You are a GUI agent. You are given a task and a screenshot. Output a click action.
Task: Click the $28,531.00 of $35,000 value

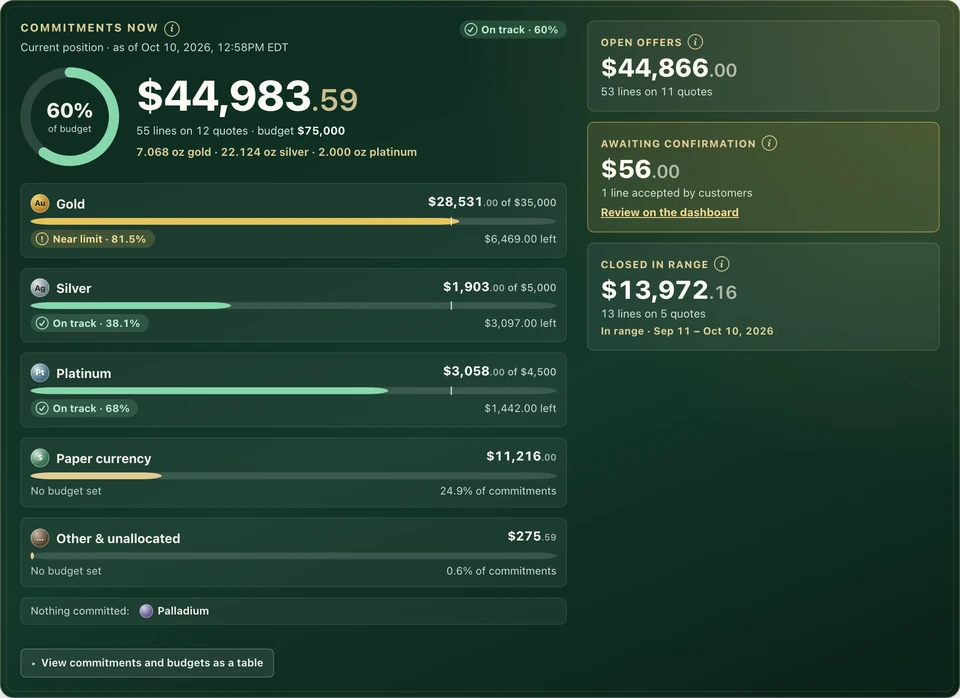tap(492, 202)
